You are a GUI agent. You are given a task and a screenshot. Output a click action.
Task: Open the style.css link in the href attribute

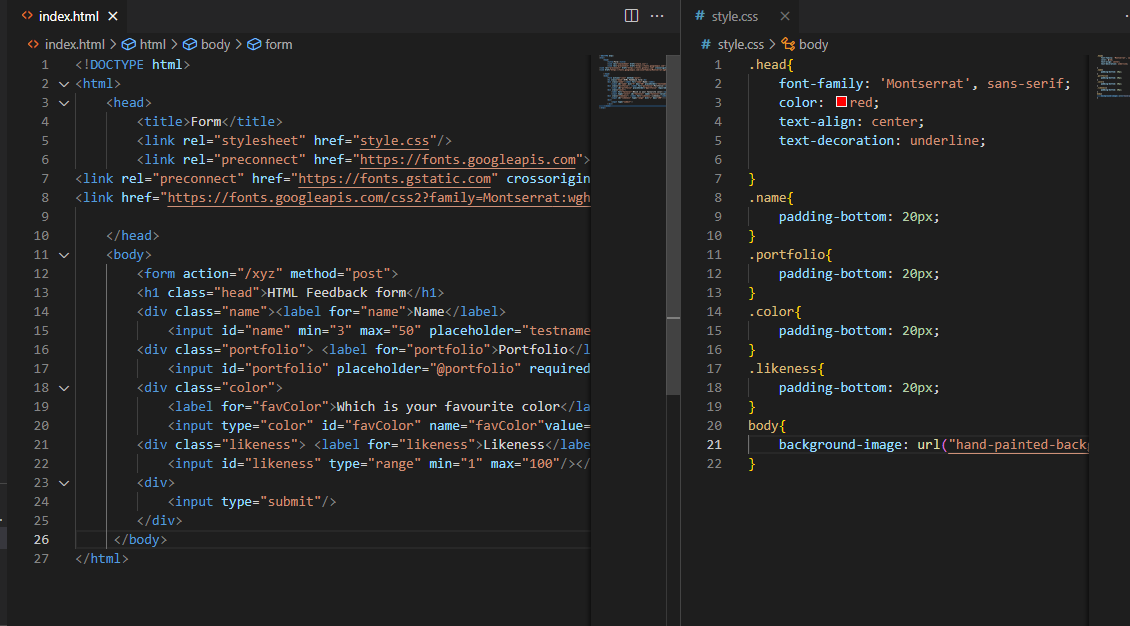point(394,140)
